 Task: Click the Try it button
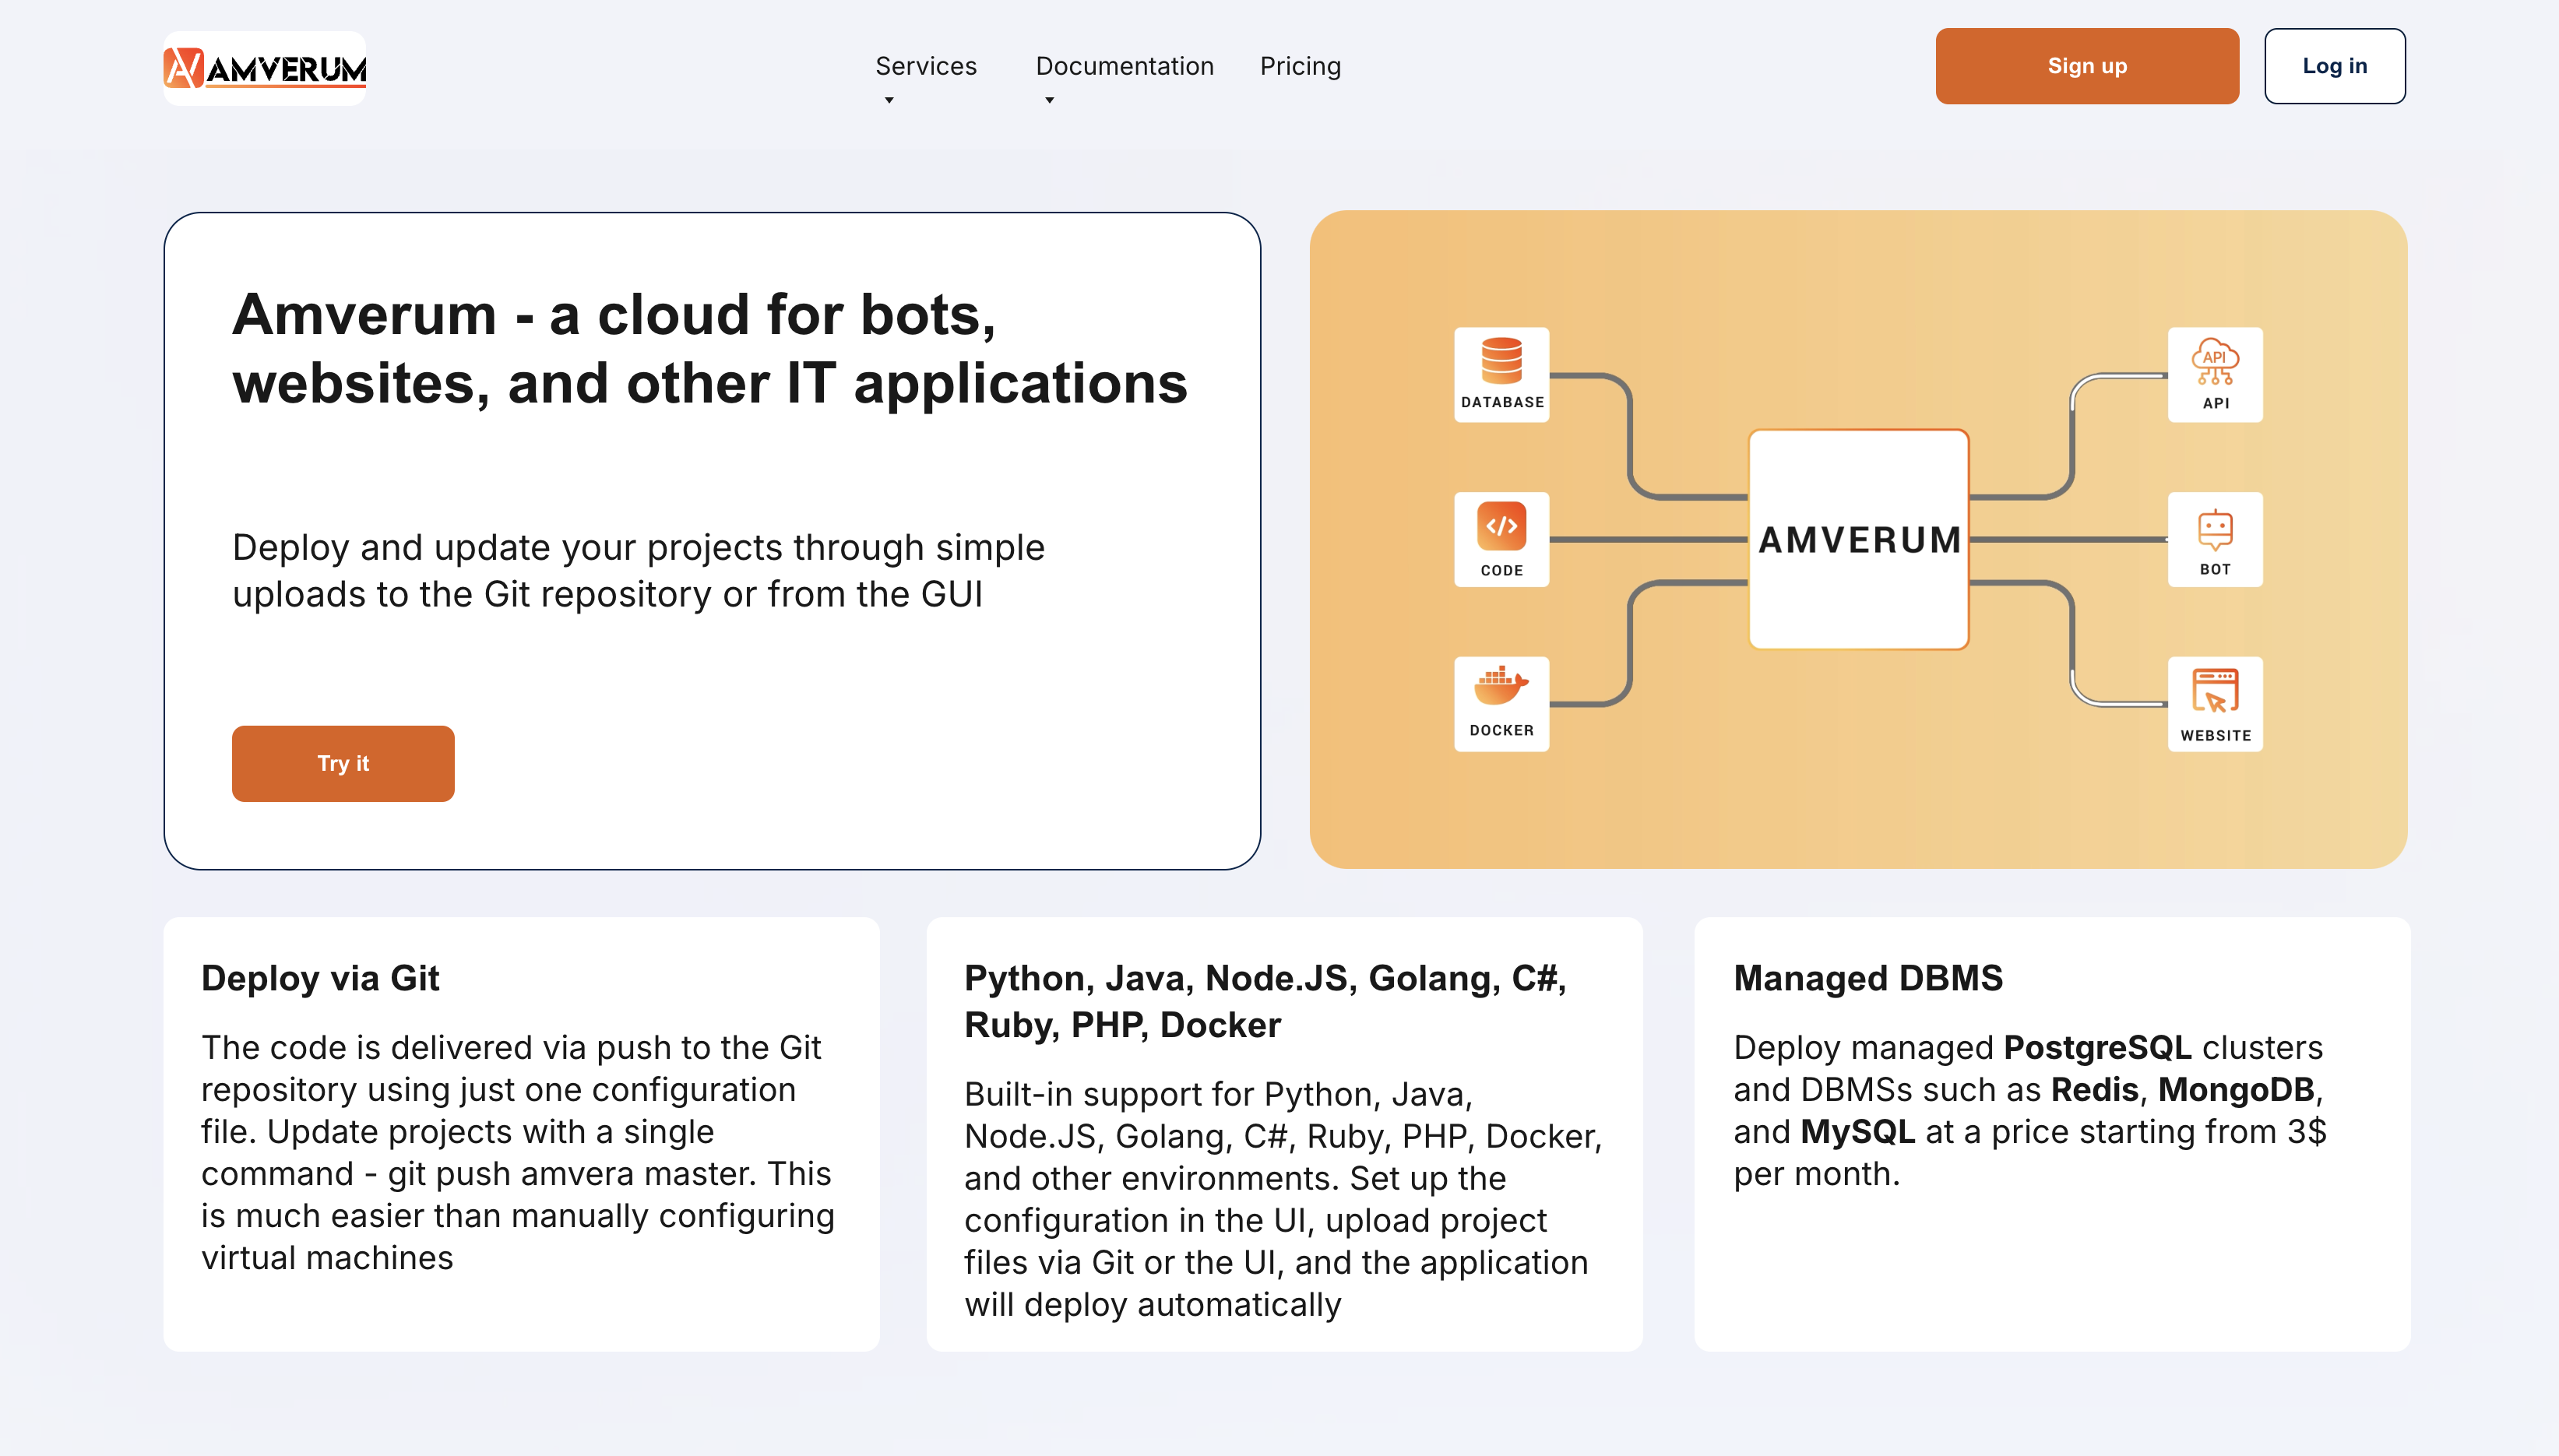coord(343,763)
